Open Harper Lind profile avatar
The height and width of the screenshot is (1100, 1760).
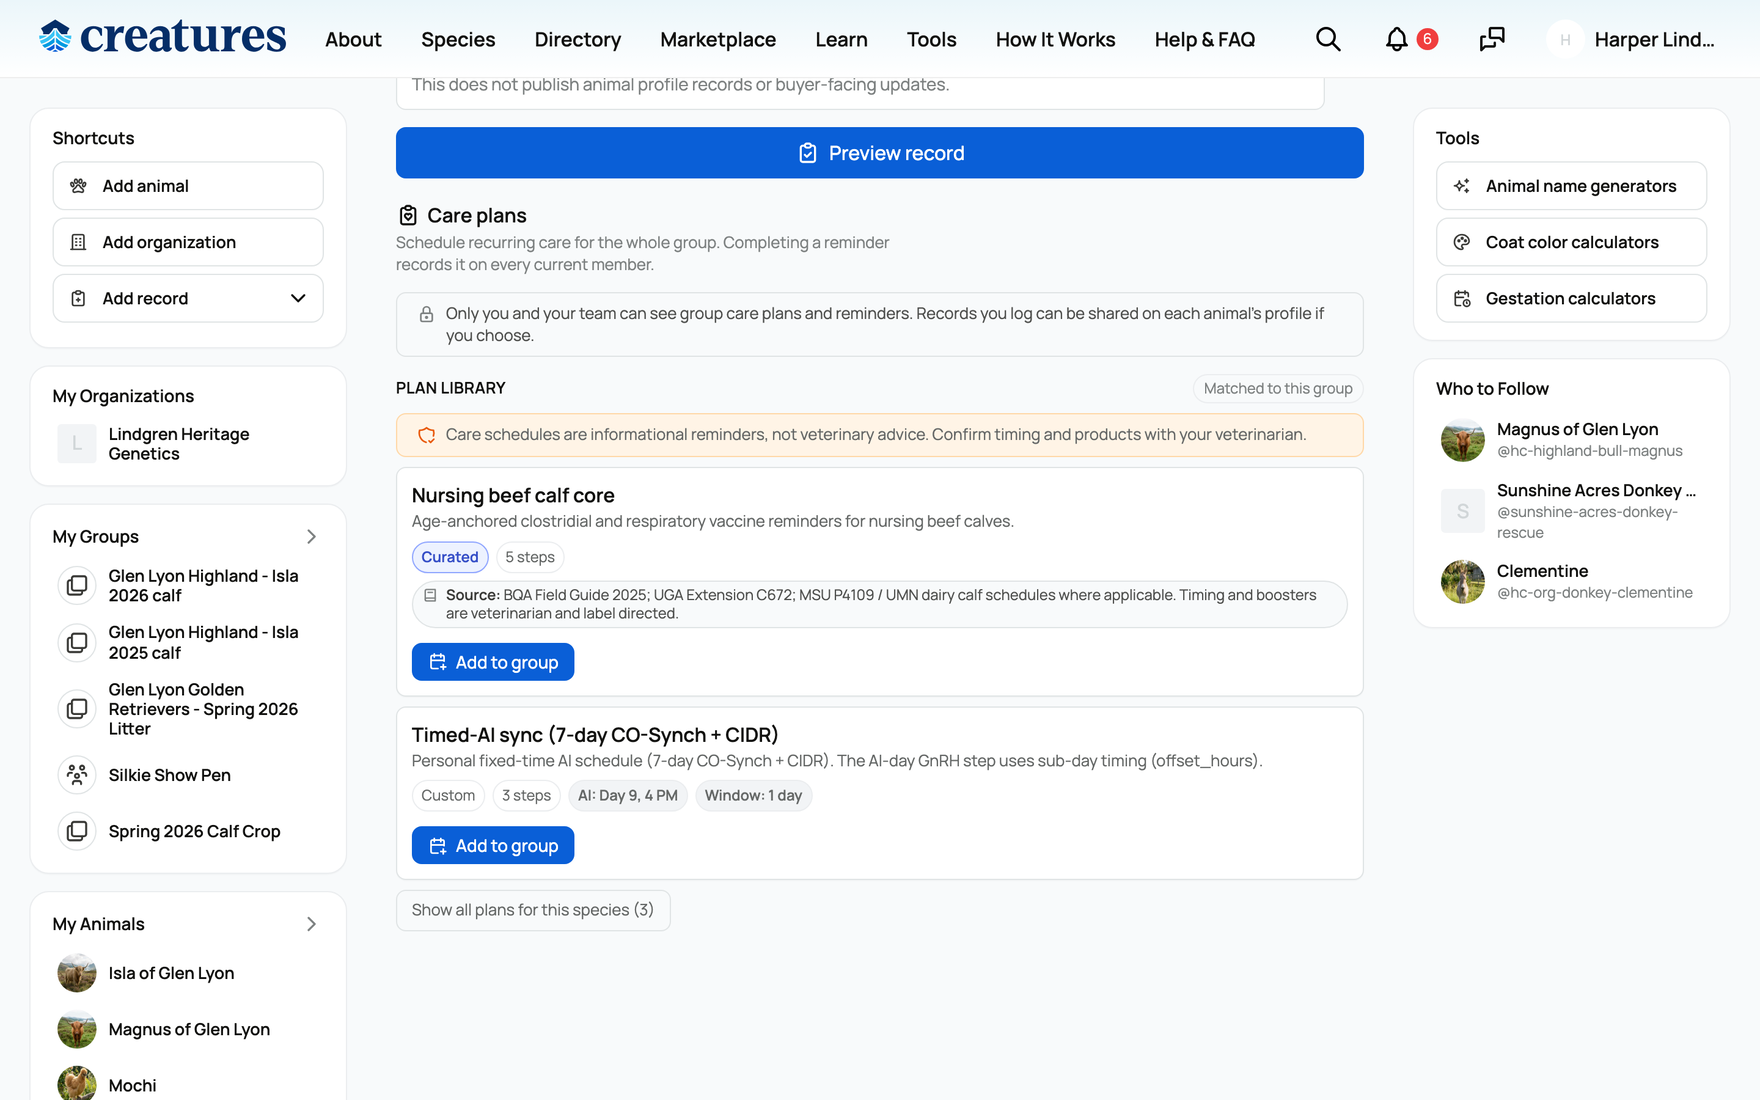click(1565, 39)
